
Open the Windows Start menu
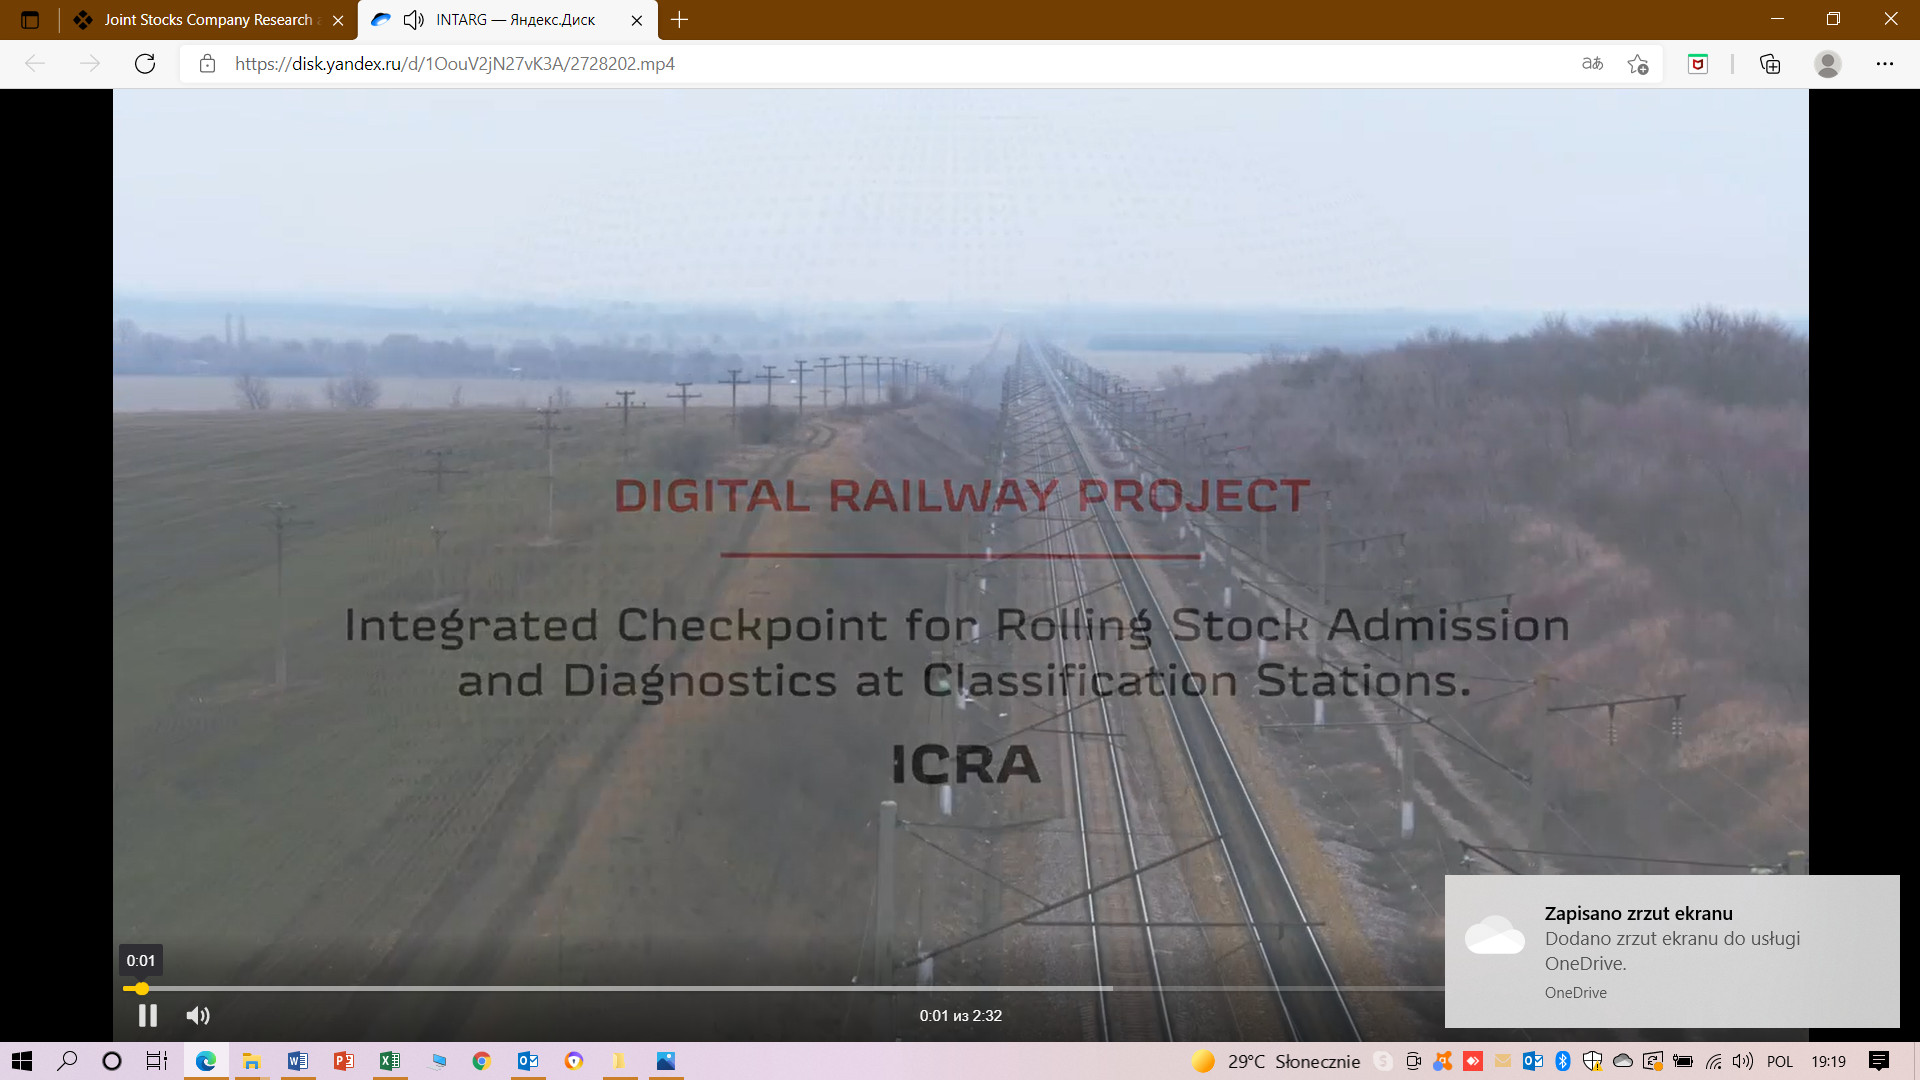(x=22, y=1061)
